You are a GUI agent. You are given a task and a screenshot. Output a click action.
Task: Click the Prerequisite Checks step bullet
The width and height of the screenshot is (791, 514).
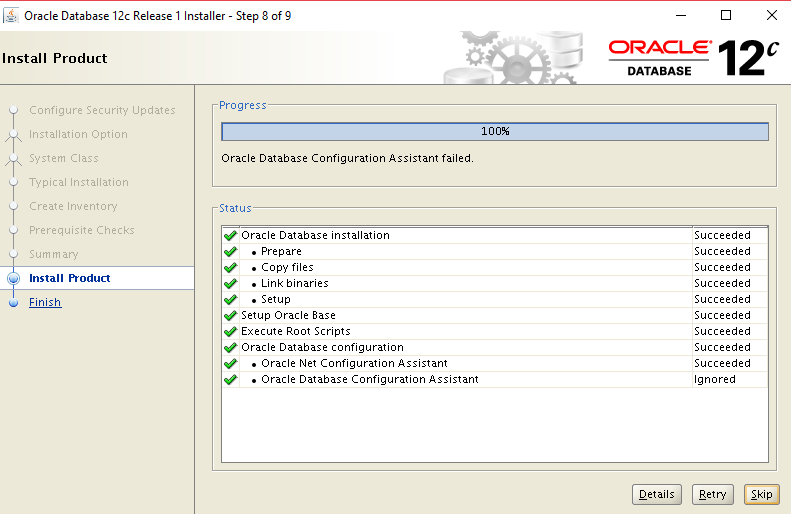(x=14, y=230)
